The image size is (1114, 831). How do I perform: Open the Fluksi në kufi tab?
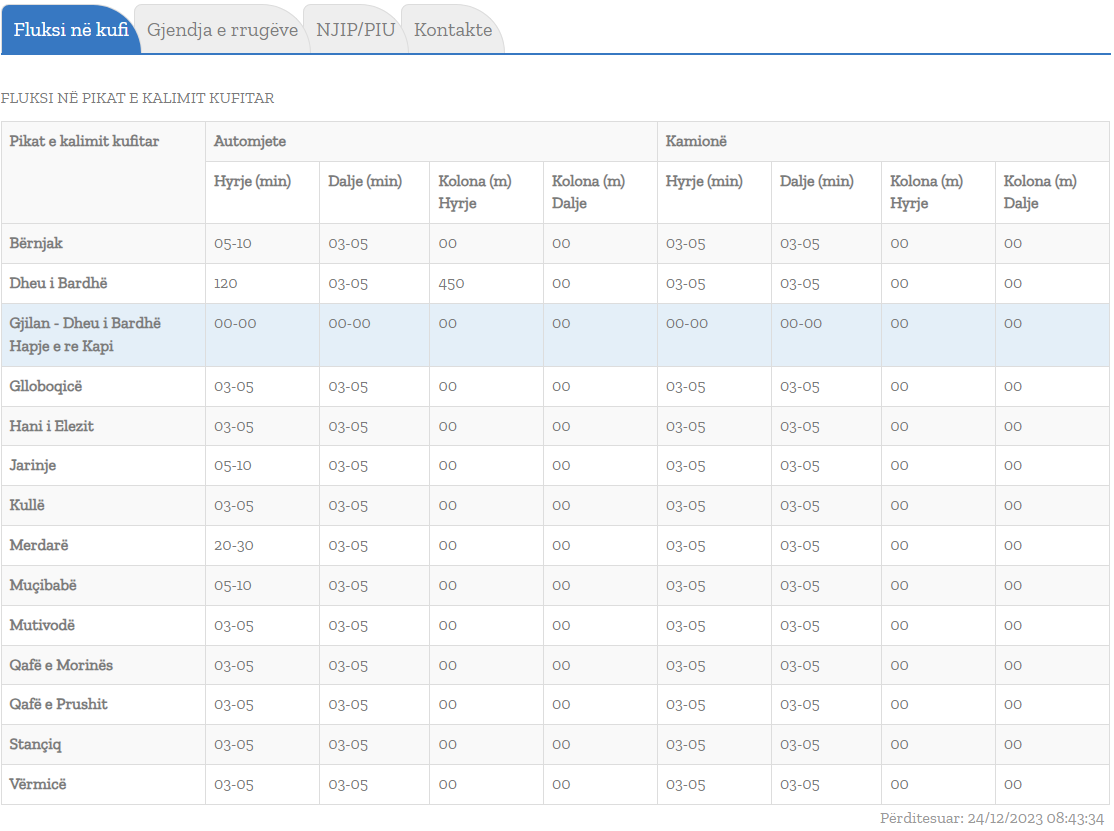tap(71, 30)
